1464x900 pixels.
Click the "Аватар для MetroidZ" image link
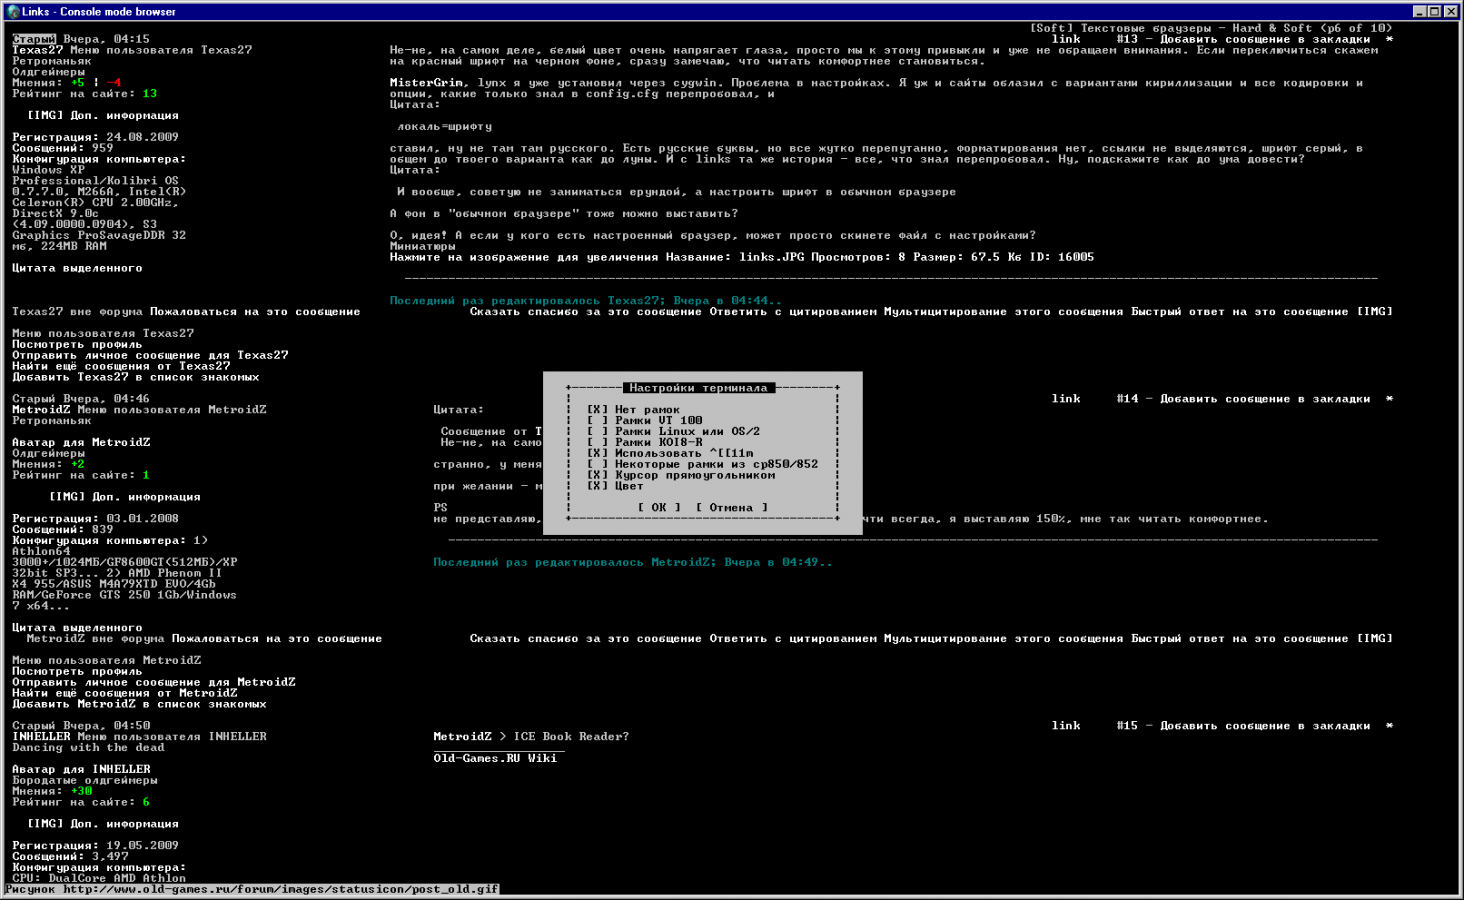pyautogui.click(x=81, y=443)
